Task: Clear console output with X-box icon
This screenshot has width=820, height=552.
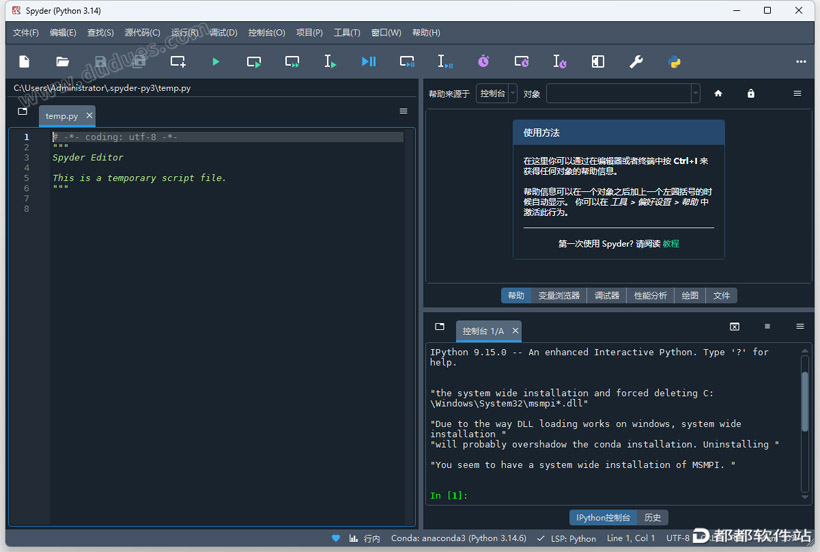Action: point(735,327)
